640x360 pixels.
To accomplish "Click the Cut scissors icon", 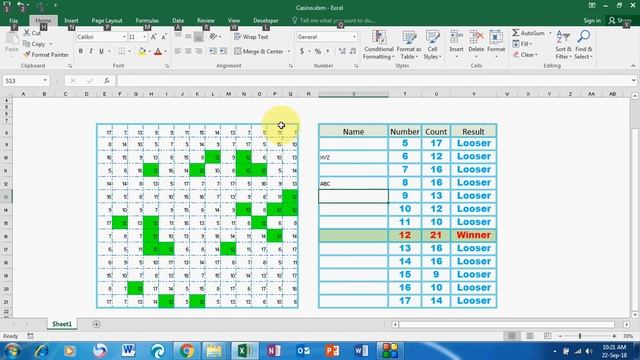I will (x=27, y=33).
